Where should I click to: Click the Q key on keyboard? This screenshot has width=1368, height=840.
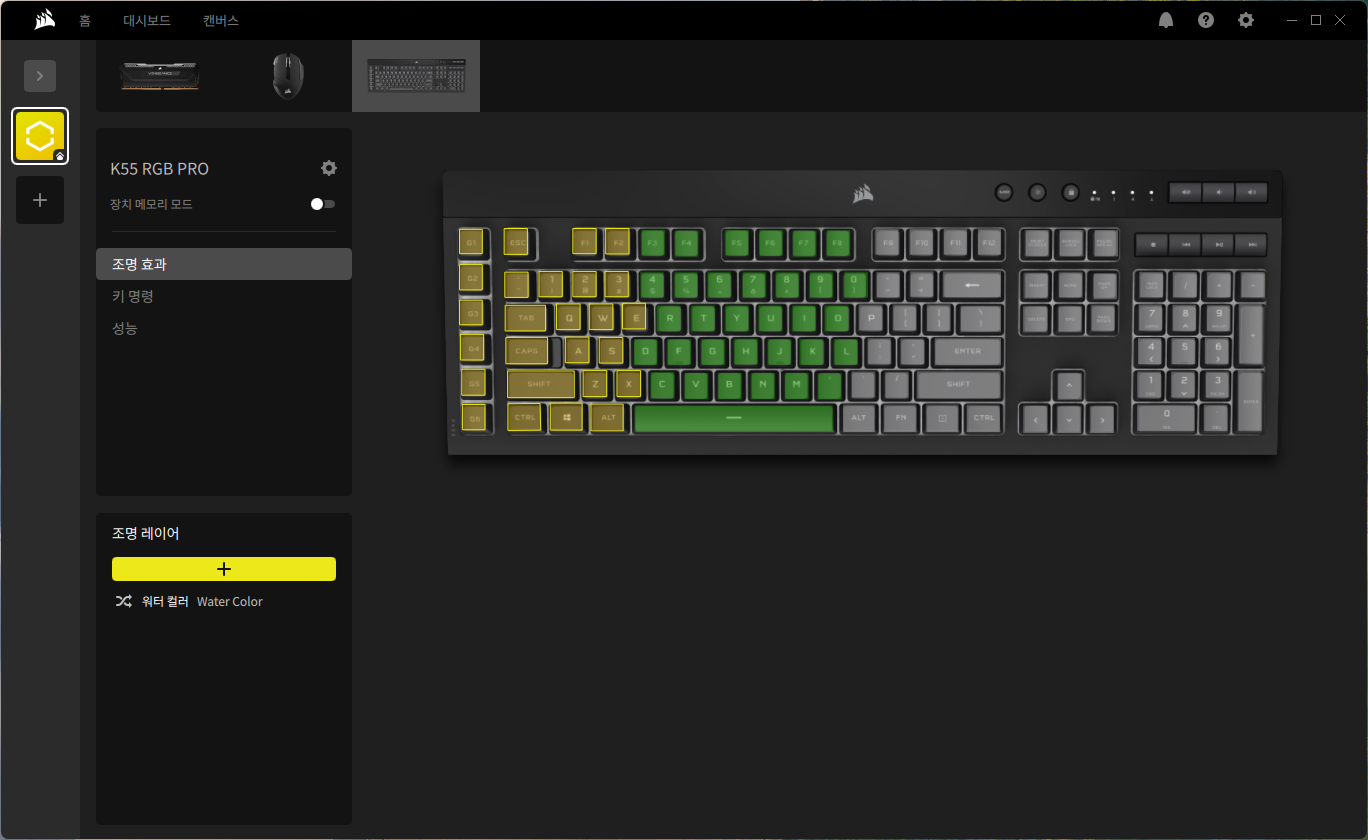[569, 317]
